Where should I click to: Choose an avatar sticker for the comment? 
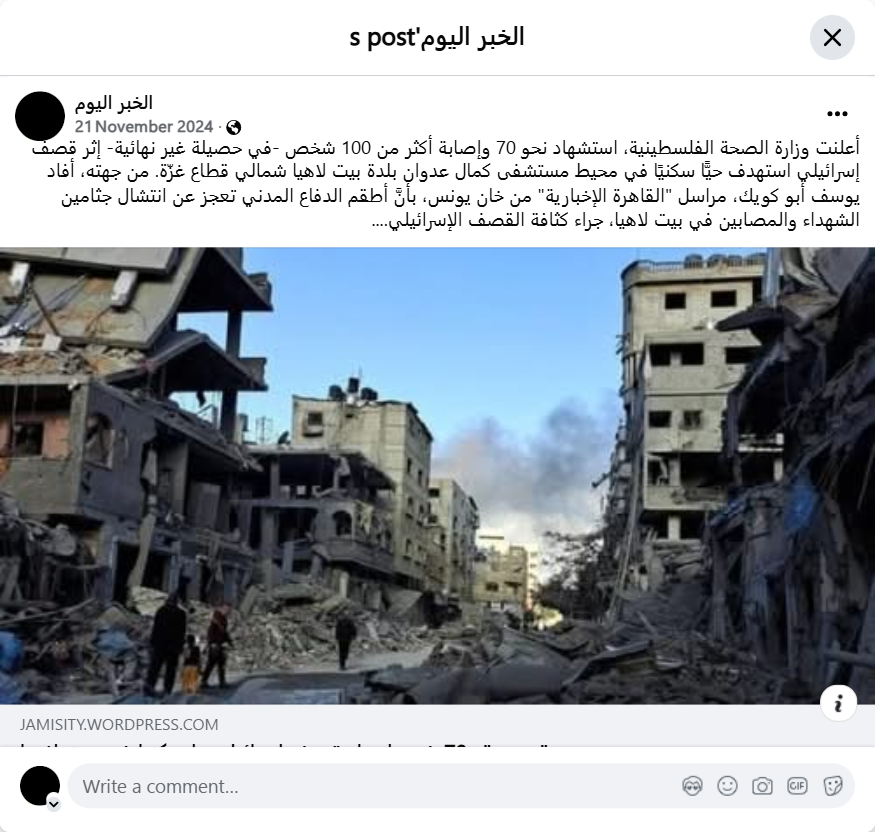tap(692, 786)
